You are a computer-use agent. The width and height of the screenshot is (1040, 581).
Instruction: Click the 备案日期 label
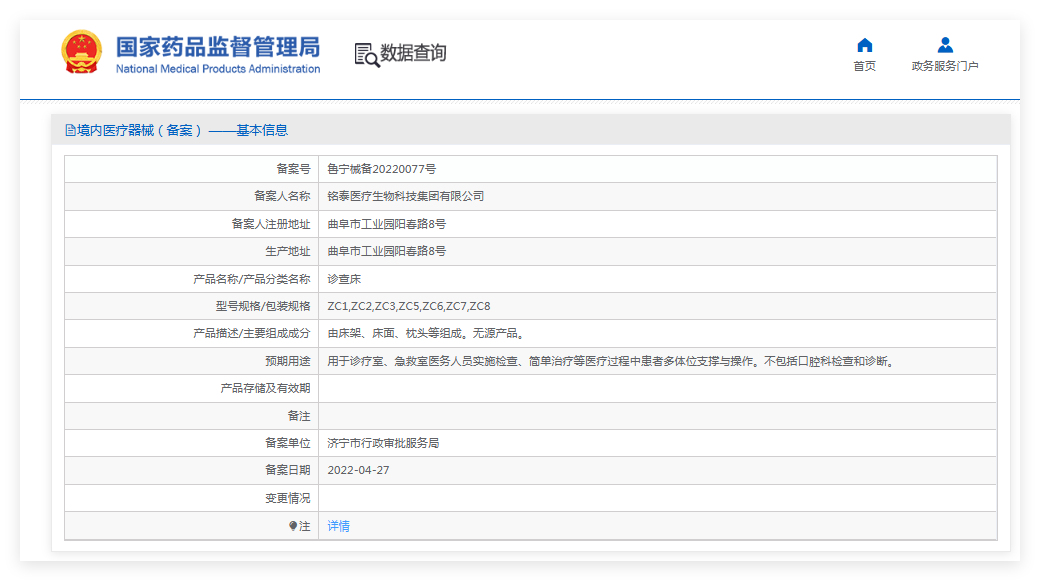[288, 470]
